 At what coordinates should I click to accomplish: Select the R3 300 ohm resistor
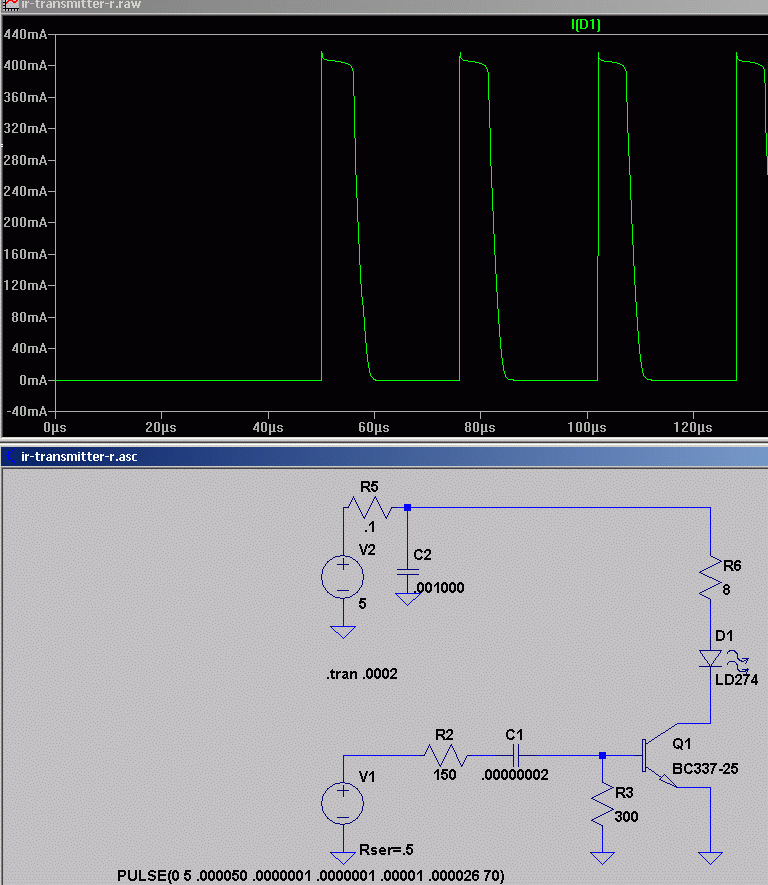pos(603,804)
